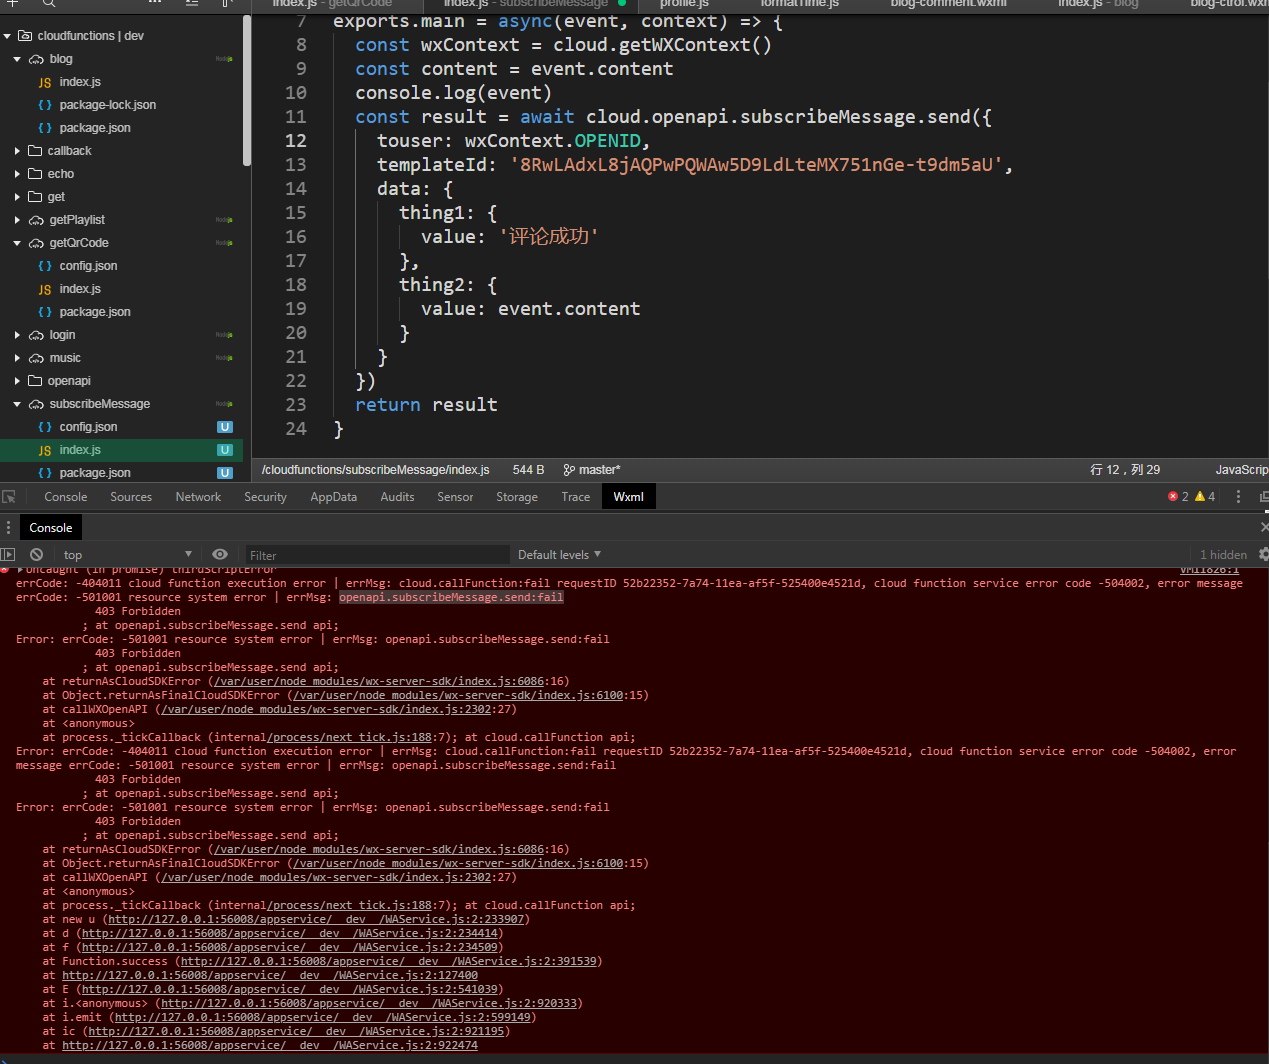The width and height of the screenshot is (1269, 1064).
Task: Click the JSON braces icon of package-lock.json
Action: point(45,105)
